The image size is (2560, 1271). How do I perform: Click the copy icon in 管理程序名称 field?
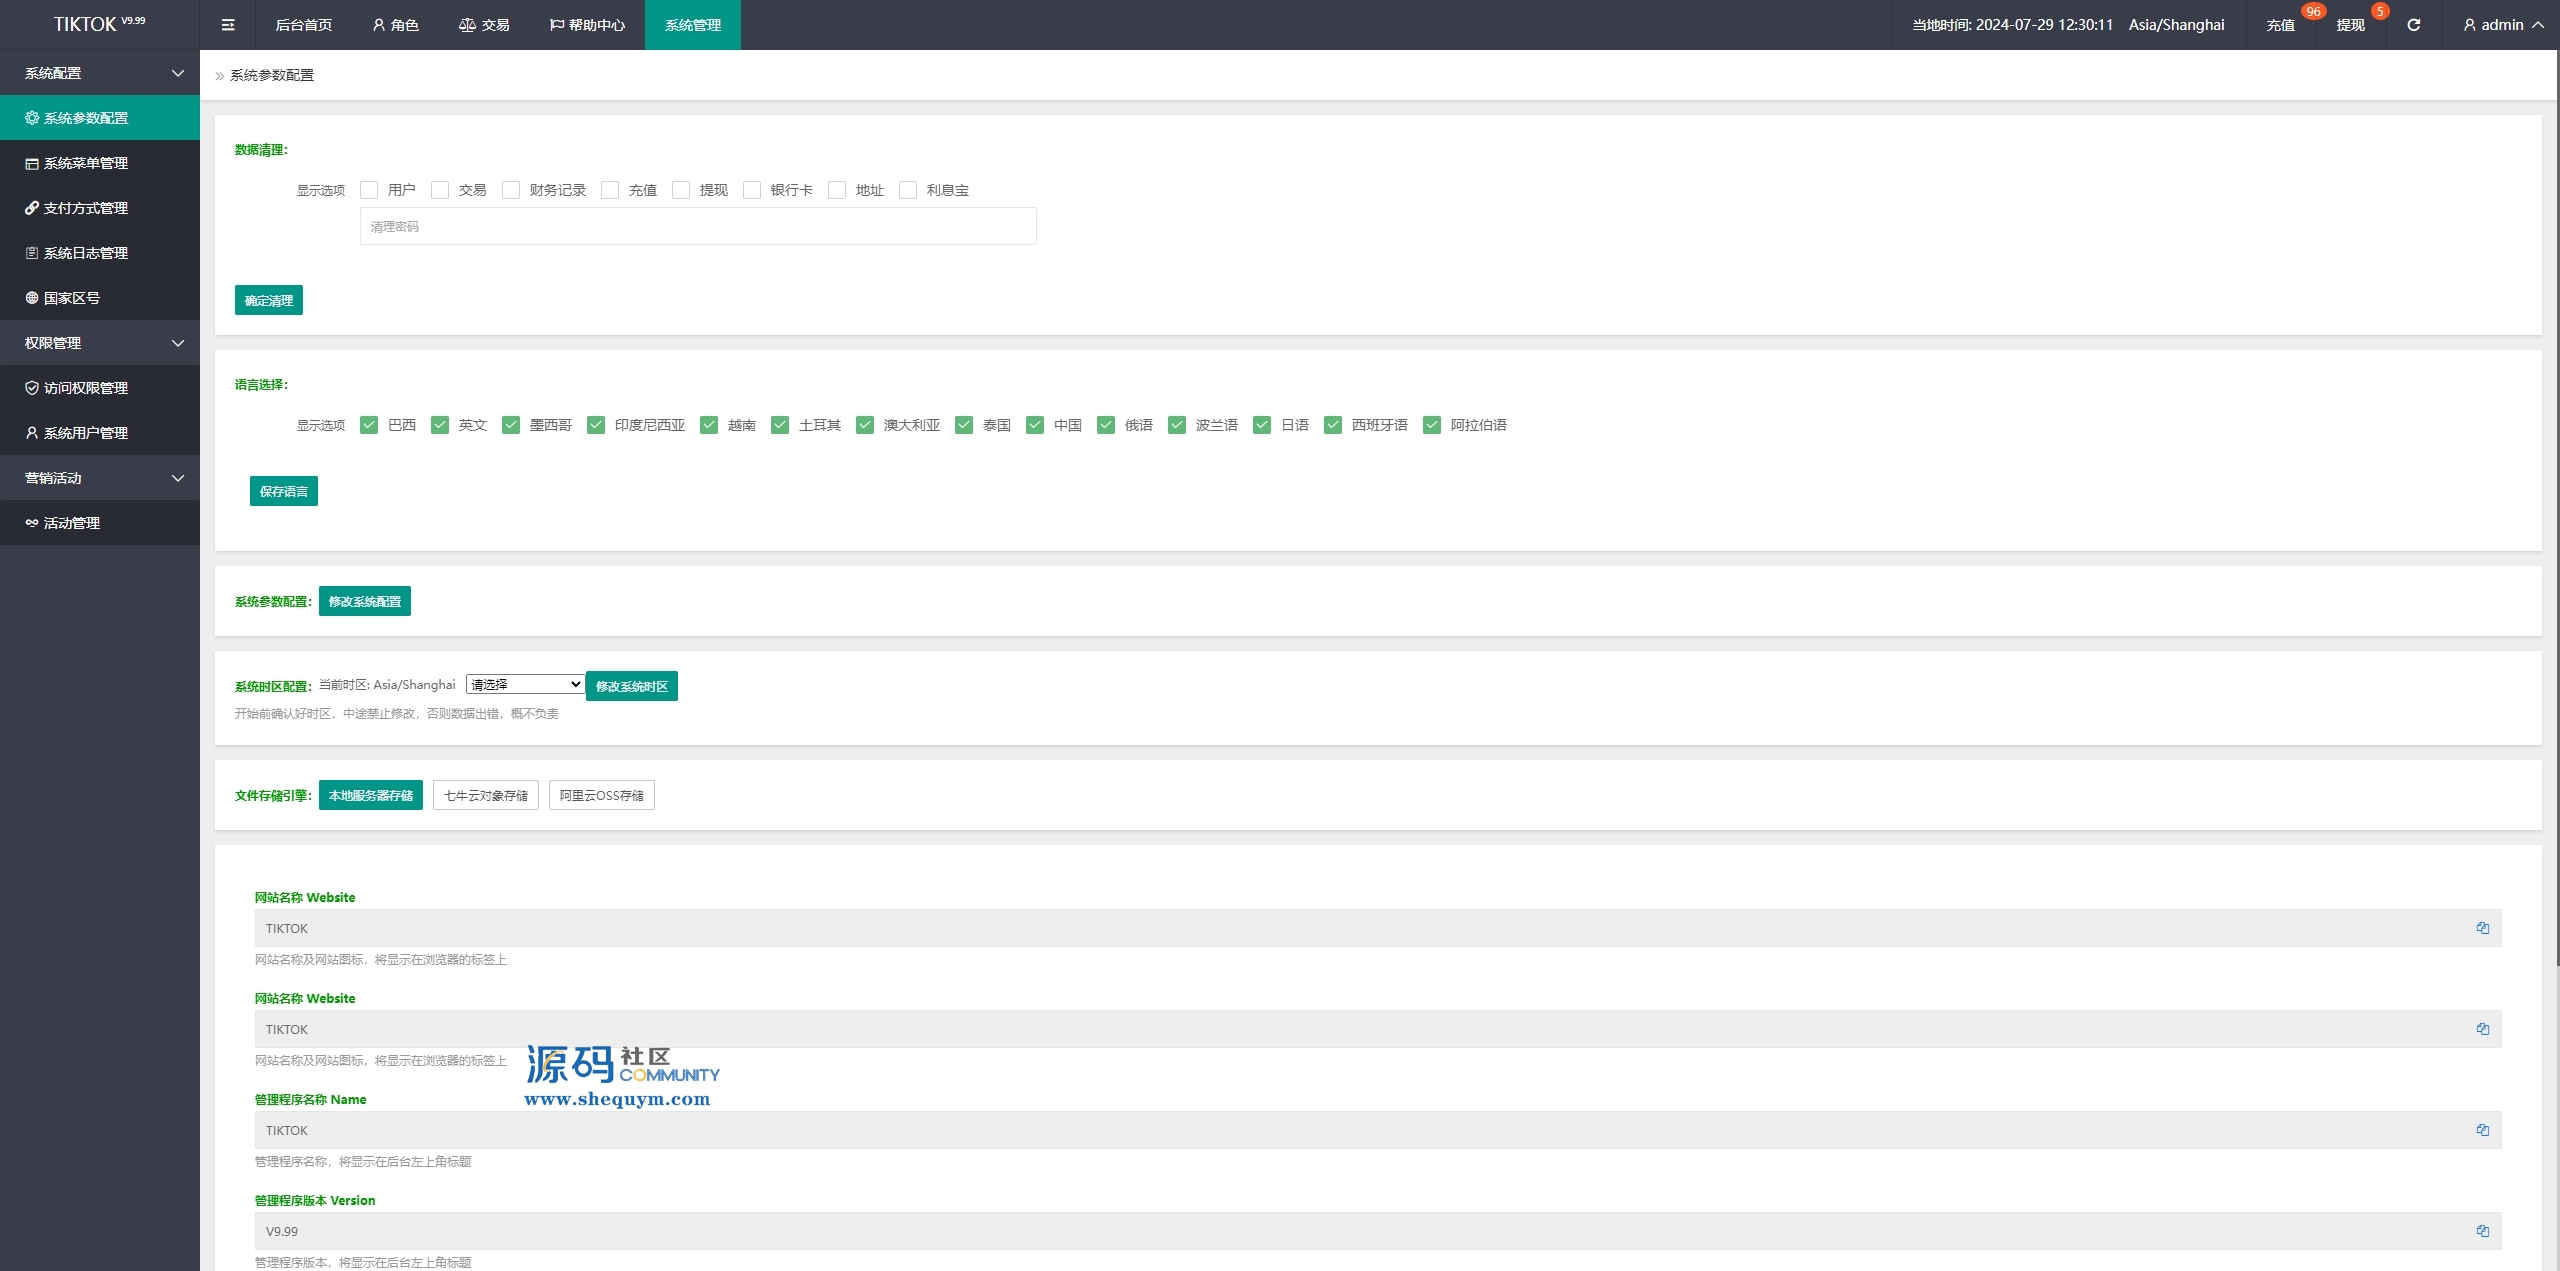point(2482,1130)
